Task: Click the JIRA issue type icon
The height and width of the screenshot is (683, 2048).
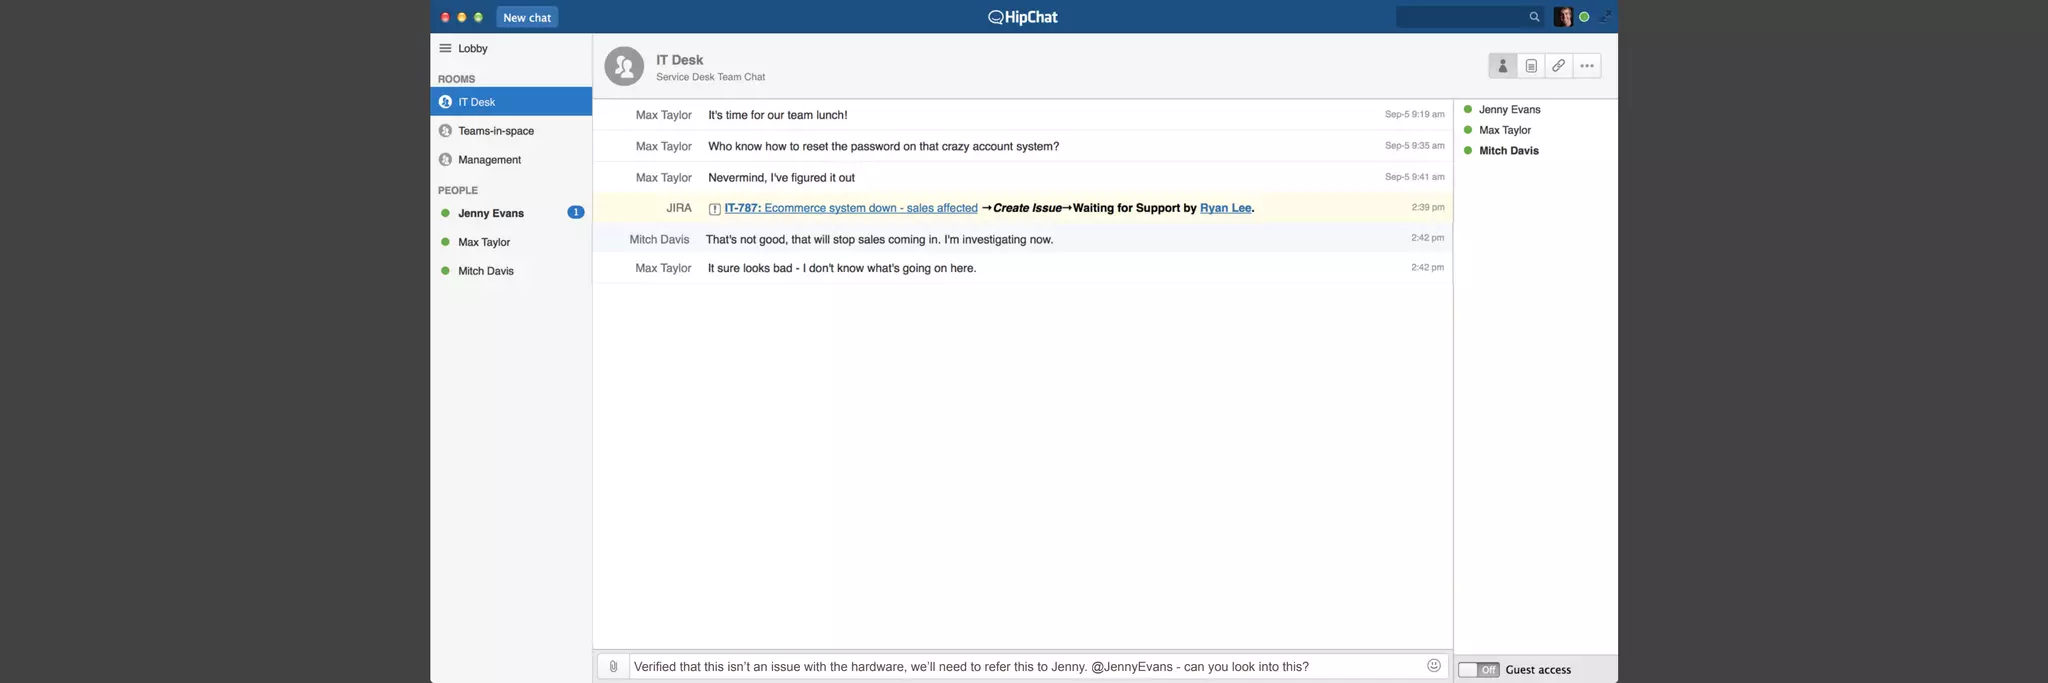Action: 714,209
